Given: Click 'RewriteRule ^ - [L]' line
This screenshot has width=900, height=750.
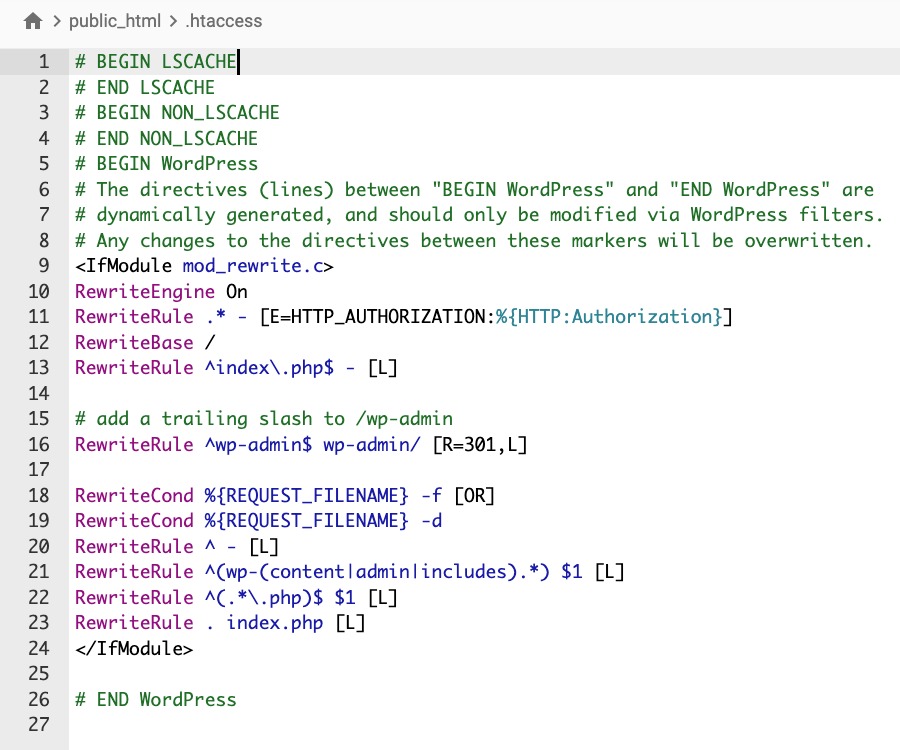Looking at the screenshot, I should (177, 547).
